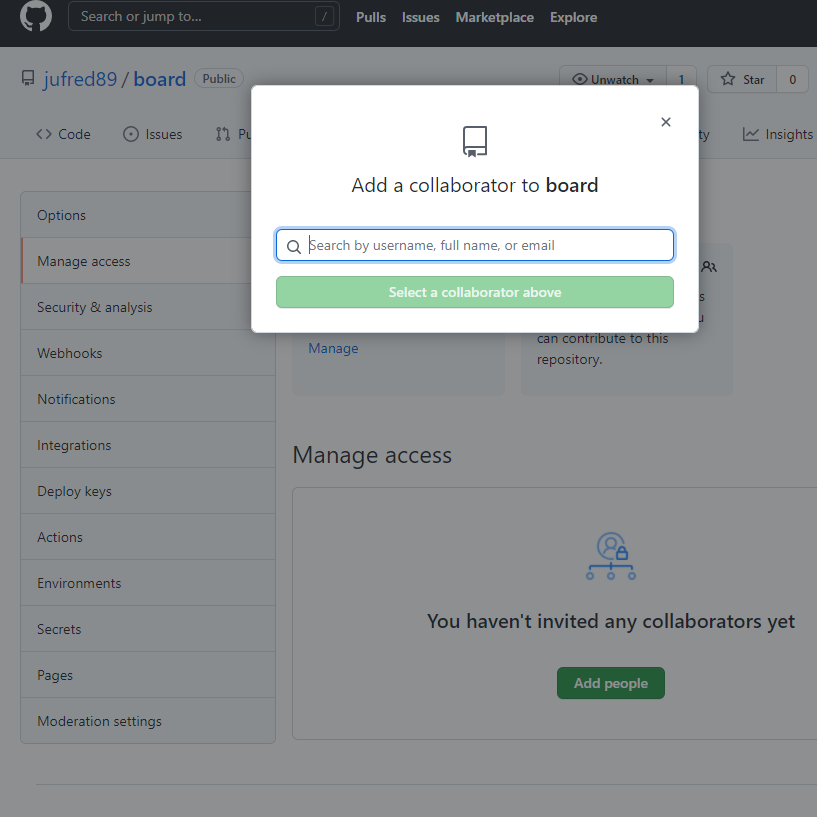Click the repository book icon in dialog
Image resolution: width=817 pixels, height=817 pixels.
475,141
